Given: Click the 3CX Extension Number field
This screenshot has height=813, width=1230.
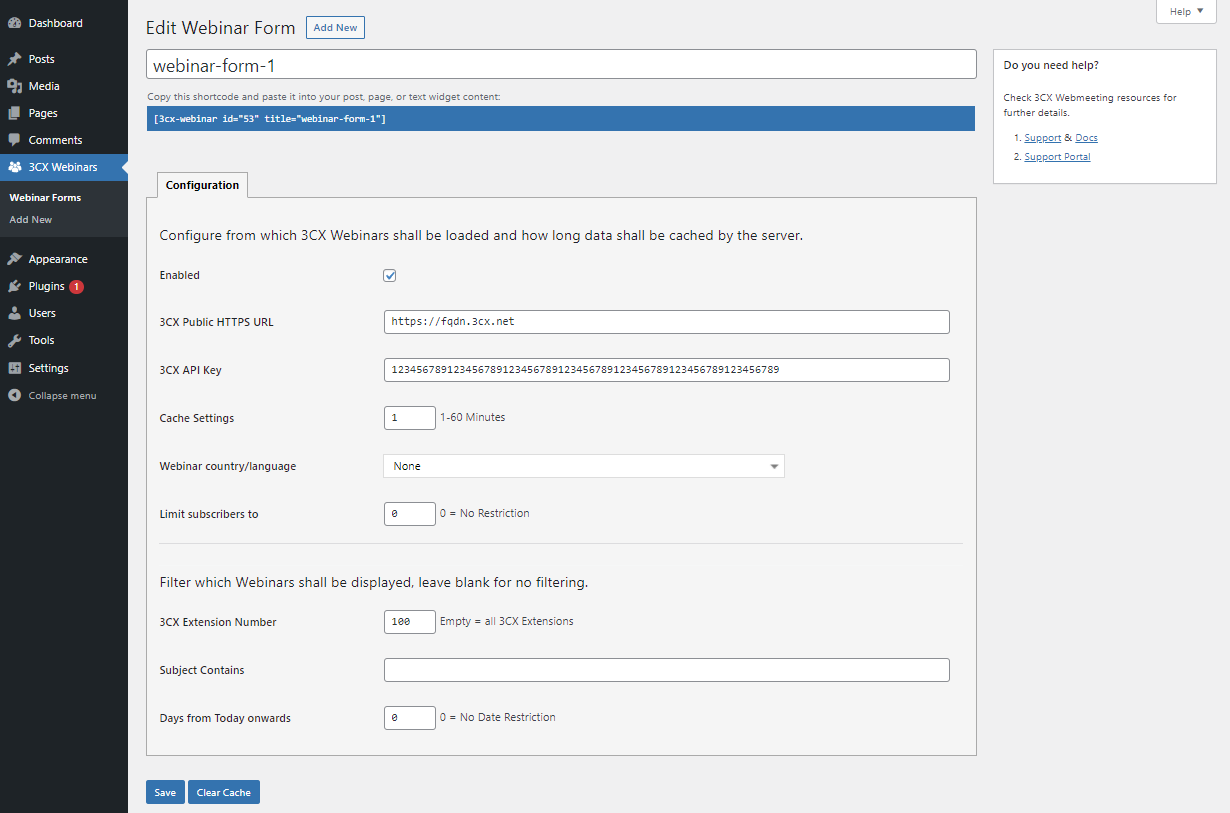Looking at the screenshot, I should click(410, 622).
